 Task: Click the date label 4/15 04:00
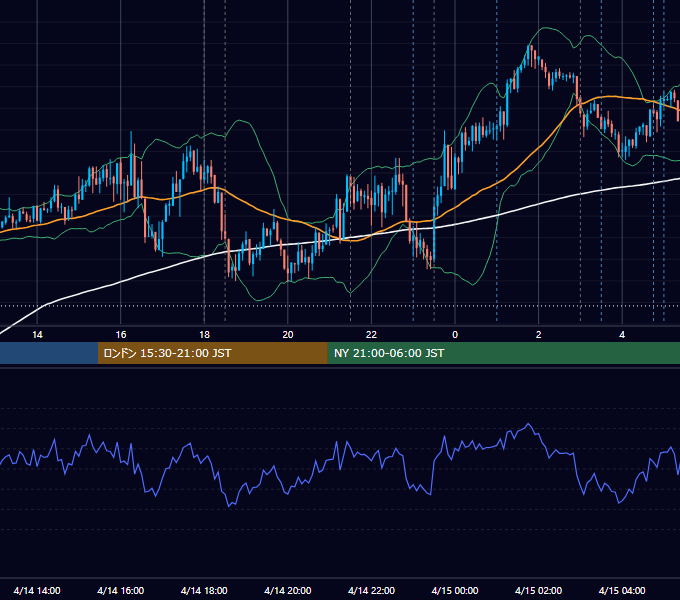tap(622, 590)
